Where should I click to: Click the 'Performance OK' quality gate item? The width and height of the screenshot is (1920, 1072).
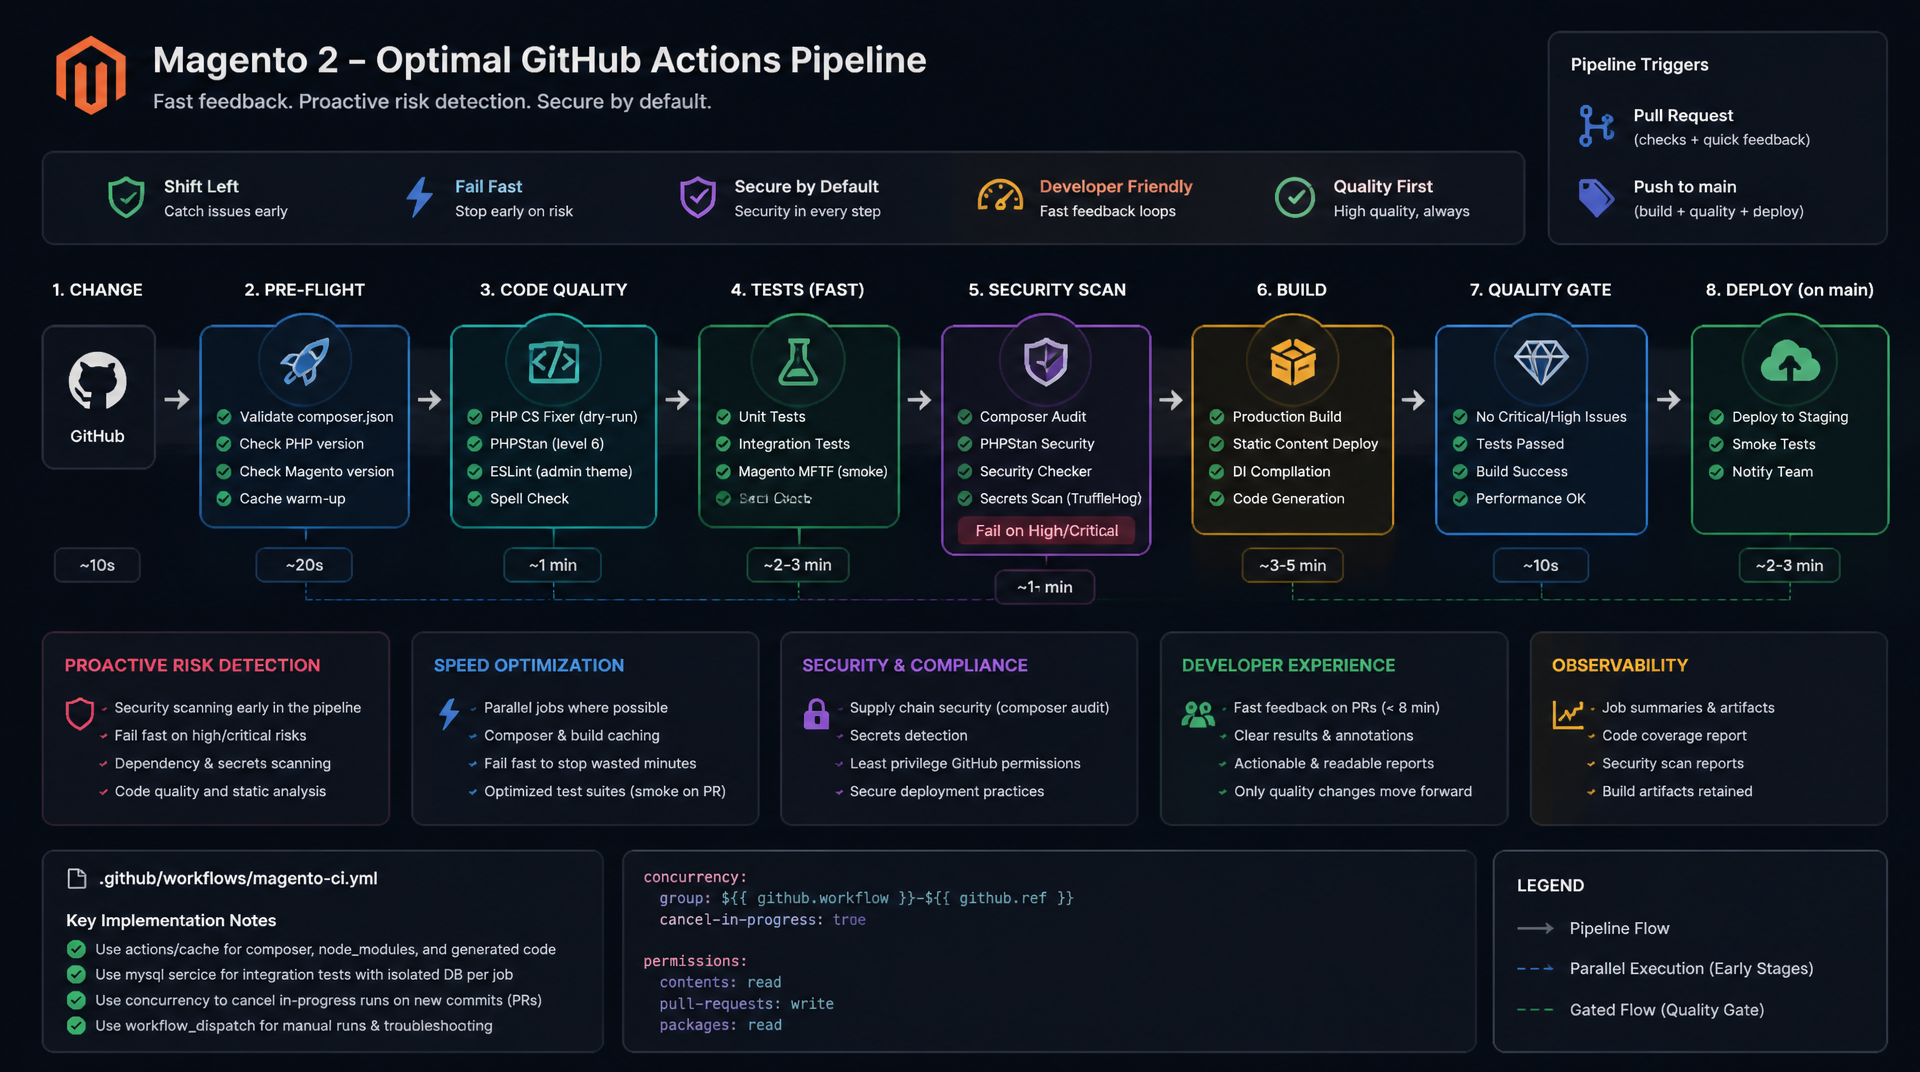coord(1530,499)
